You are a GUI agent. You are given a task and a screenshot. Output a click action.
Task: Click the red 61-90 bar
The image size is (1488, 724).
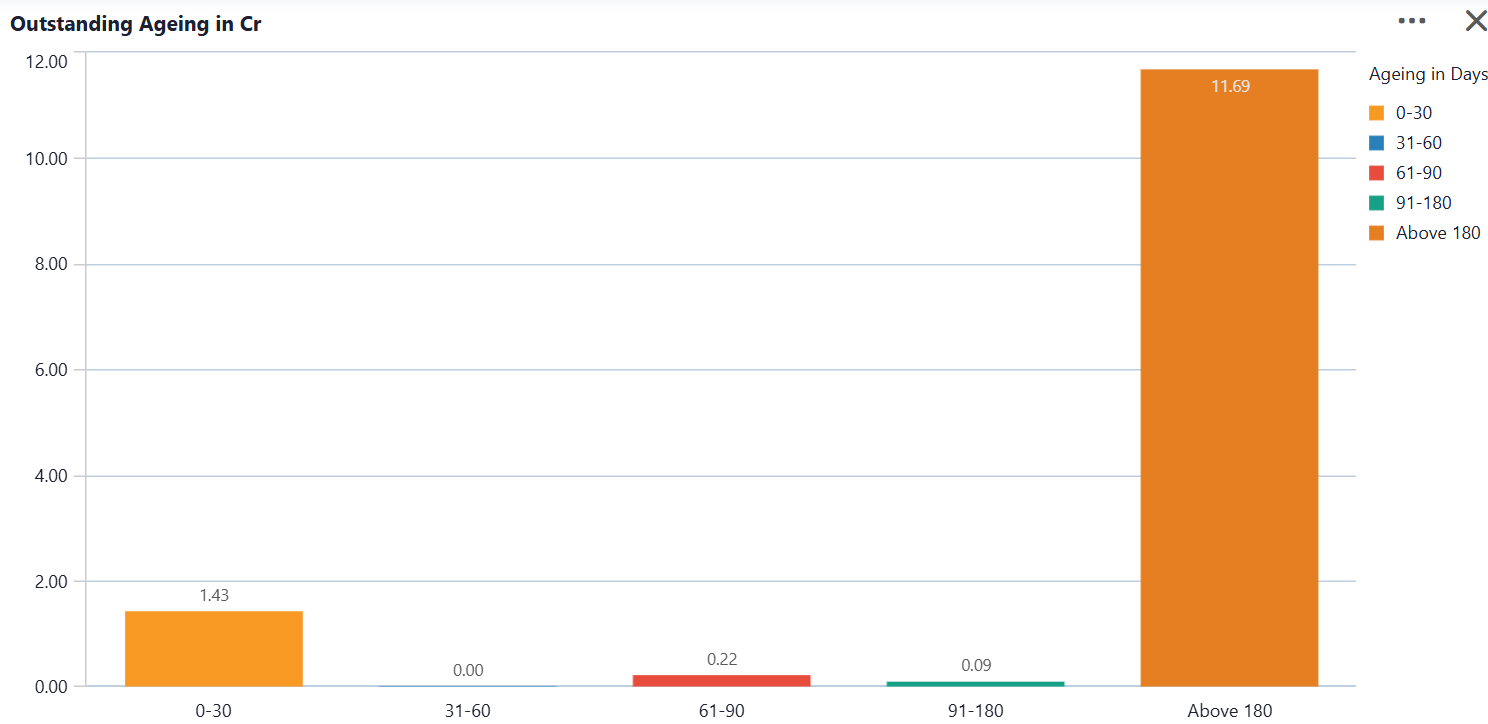pos(721,680)
